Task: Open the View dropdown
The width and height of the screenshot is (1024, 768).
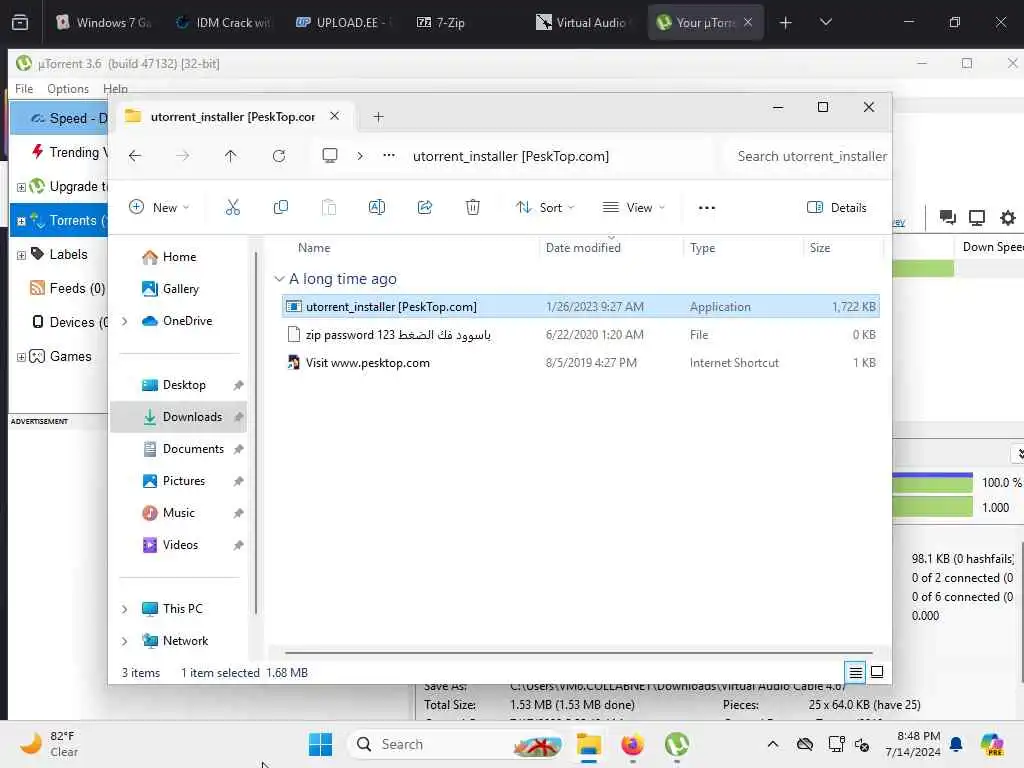Action: [633, 208]
